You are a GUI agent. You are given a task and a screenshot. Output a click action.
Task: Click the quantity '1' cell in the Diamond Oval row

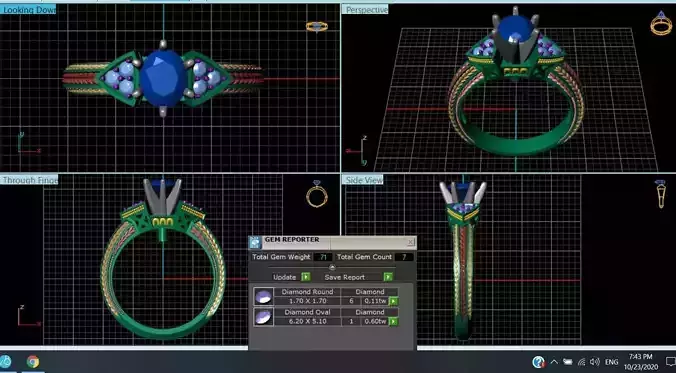351,321
